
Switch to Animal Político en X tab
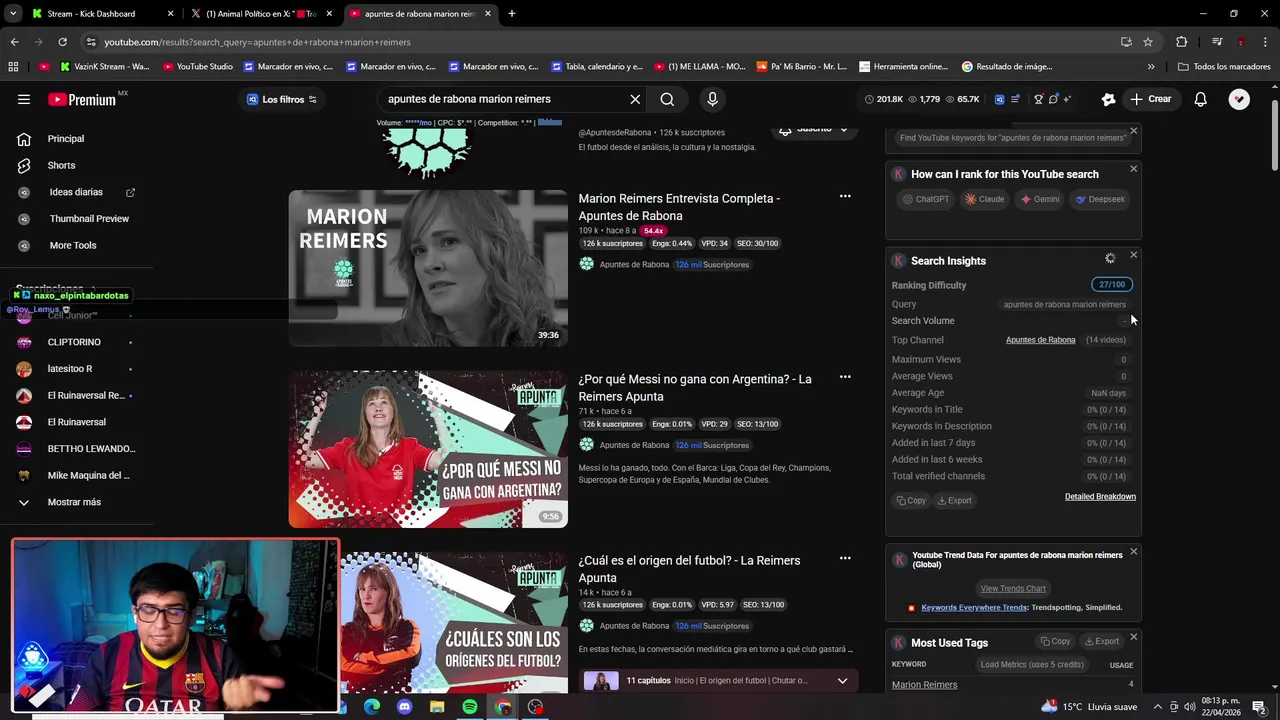click(x=260, y=14)
